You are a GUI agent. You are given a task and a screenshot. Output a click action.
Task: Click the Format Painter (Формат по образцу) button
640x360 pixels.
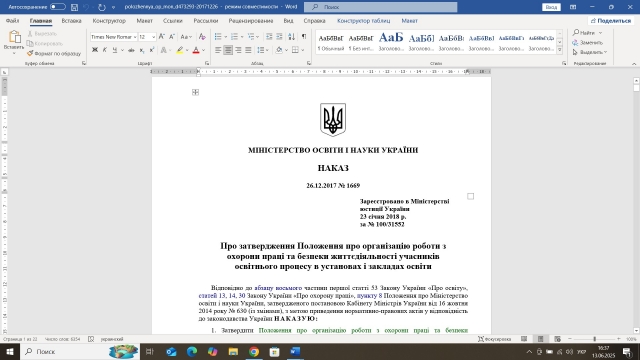(x=54, y=53)
